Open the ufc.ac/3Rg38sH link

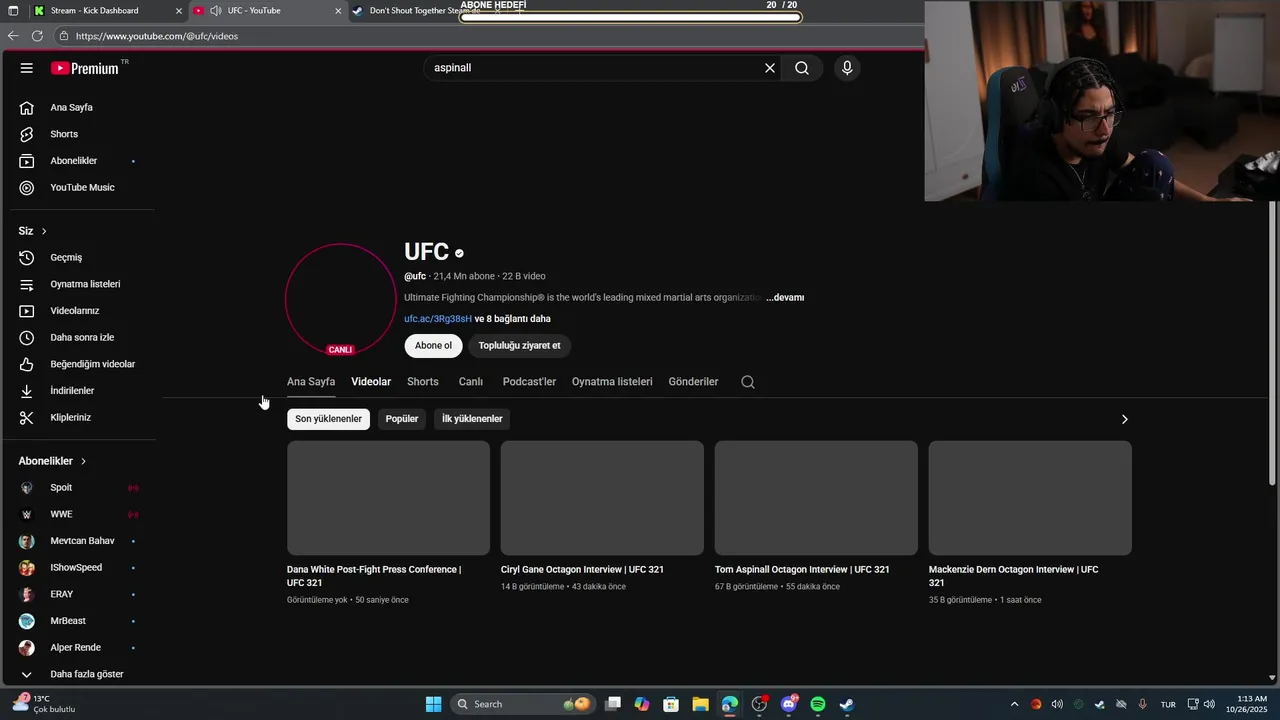click(x=438, y=319)
